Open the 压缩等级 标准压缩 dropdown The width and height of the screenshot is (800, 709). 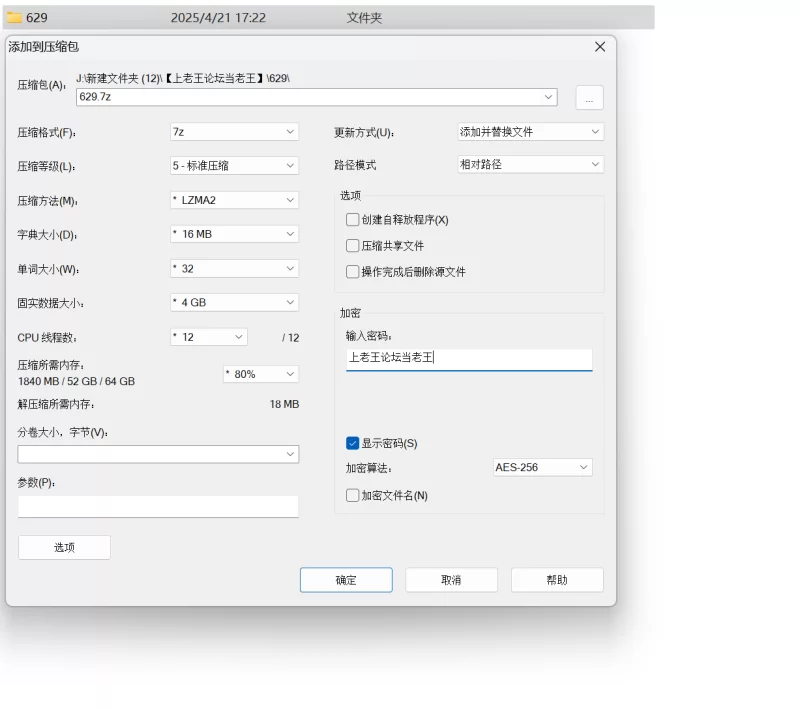tap(234, 166)
